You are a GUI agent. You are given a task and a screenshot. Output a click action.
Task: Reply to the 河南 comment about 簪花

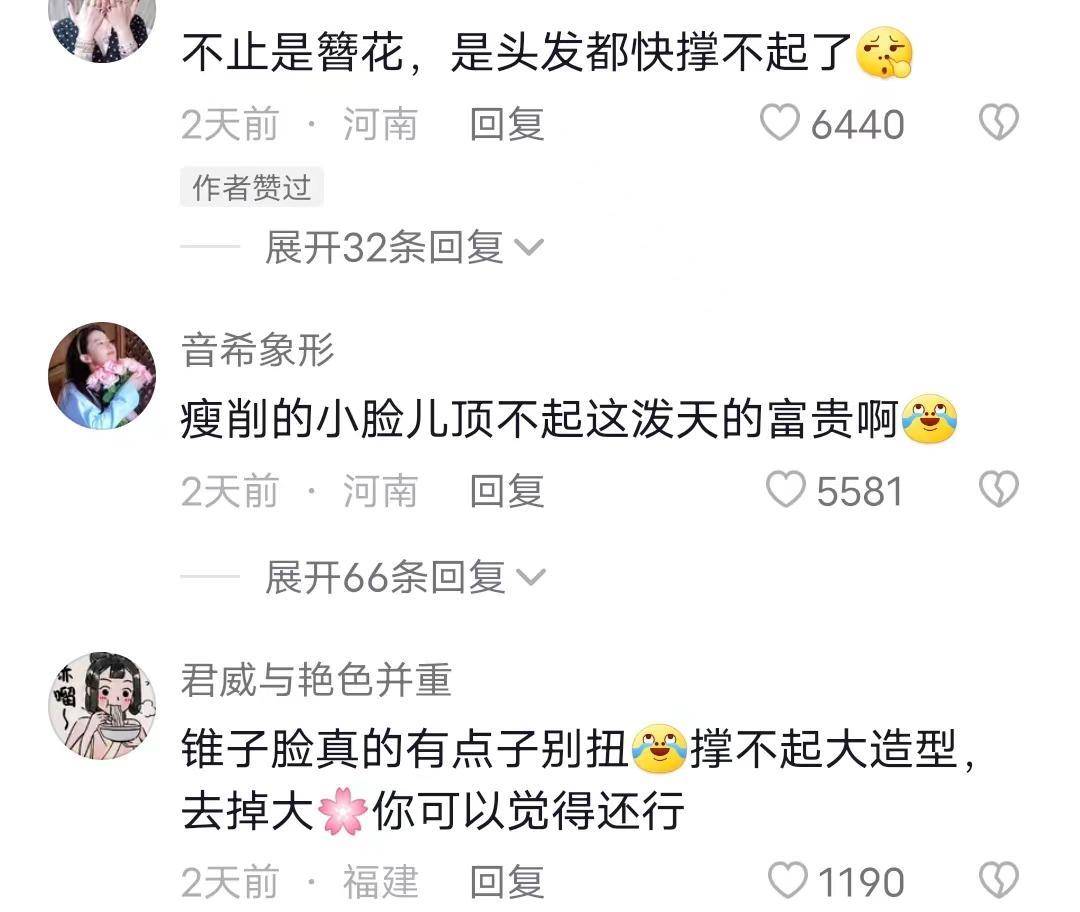[508, 125]
